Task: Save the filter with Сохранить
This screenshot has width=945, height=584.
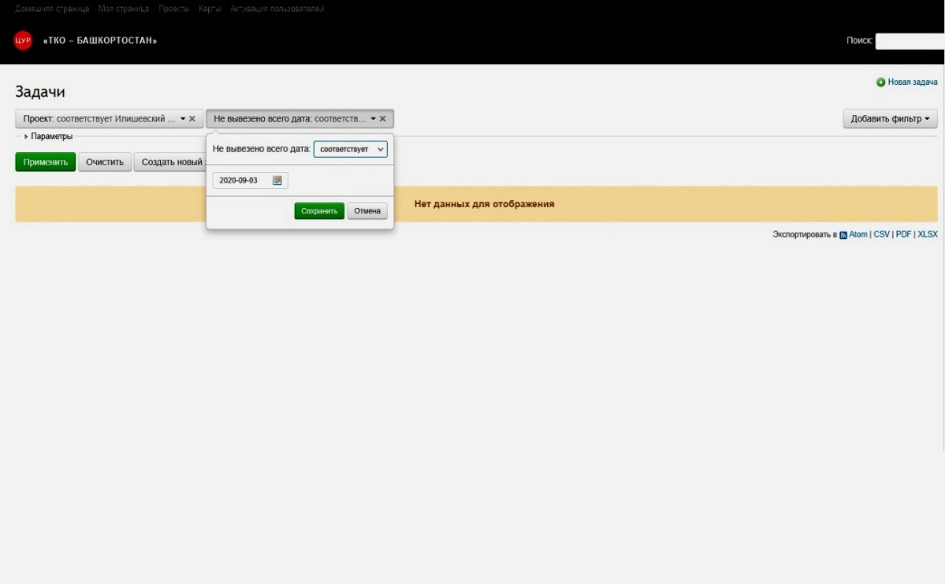Action: (x=319, y=211)
